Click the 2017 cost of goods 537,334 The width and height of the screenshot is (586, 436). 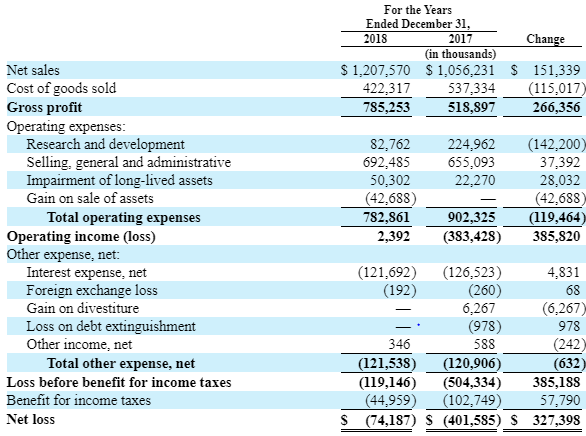(471, 89)
